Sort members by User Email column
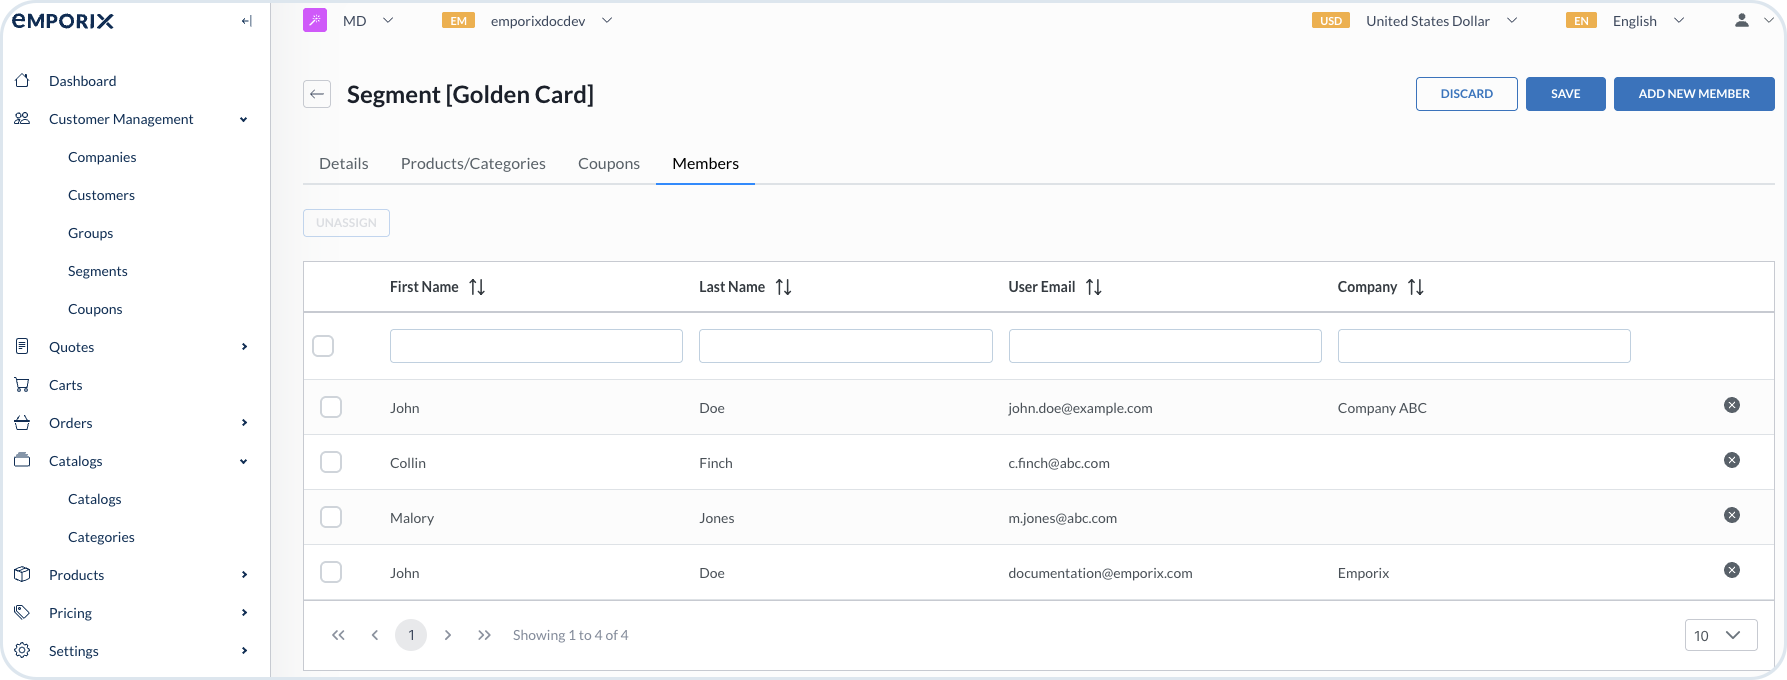 [x=1094, y=287]
